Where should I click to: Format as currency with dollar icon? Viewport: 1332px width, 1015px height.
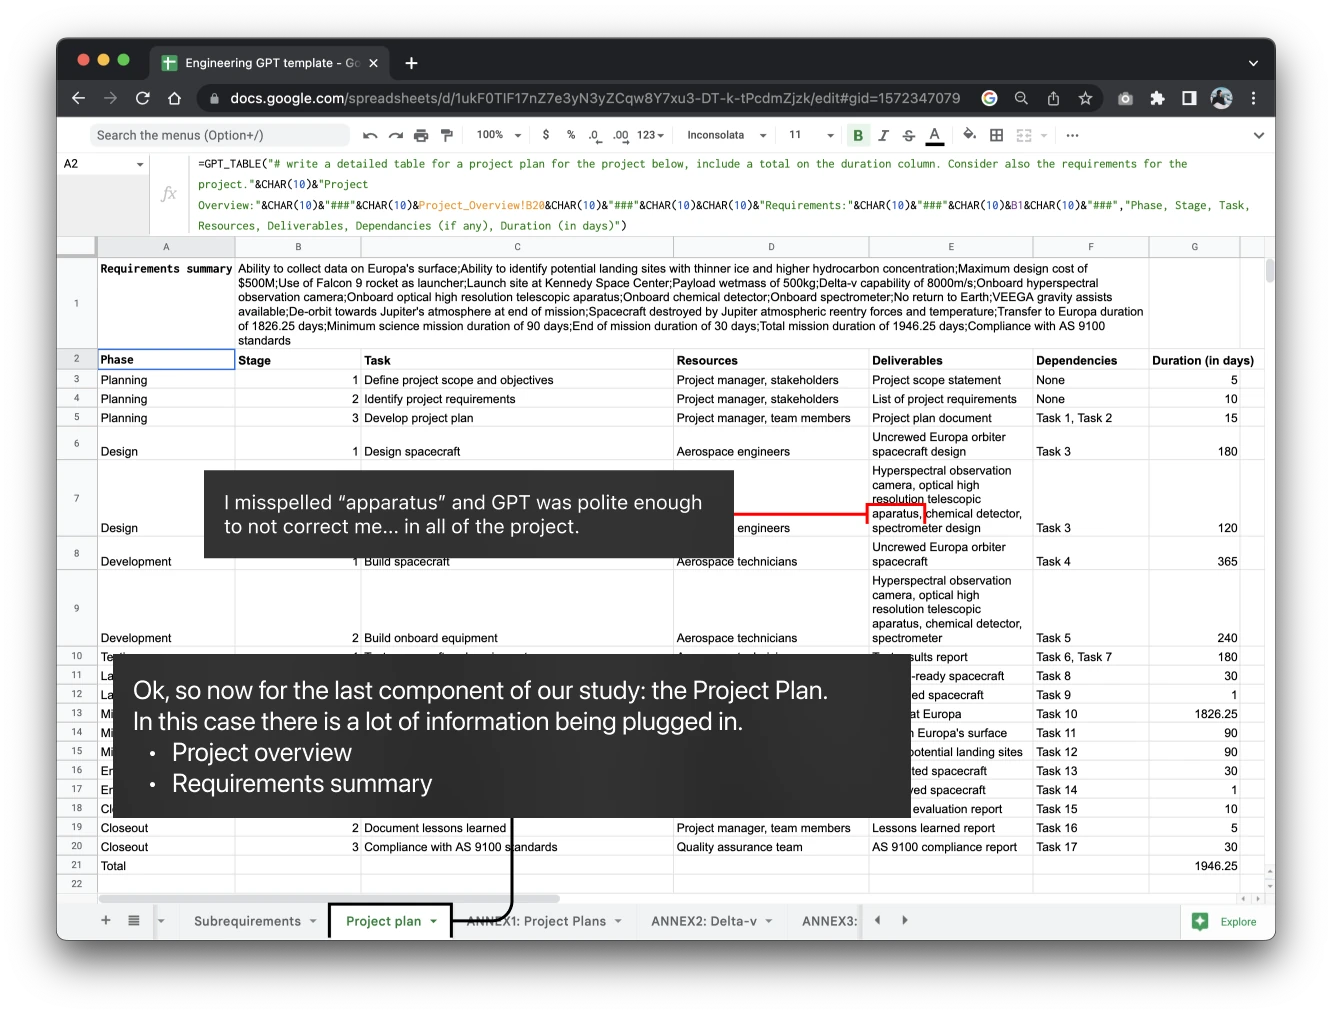coord(545,135)
